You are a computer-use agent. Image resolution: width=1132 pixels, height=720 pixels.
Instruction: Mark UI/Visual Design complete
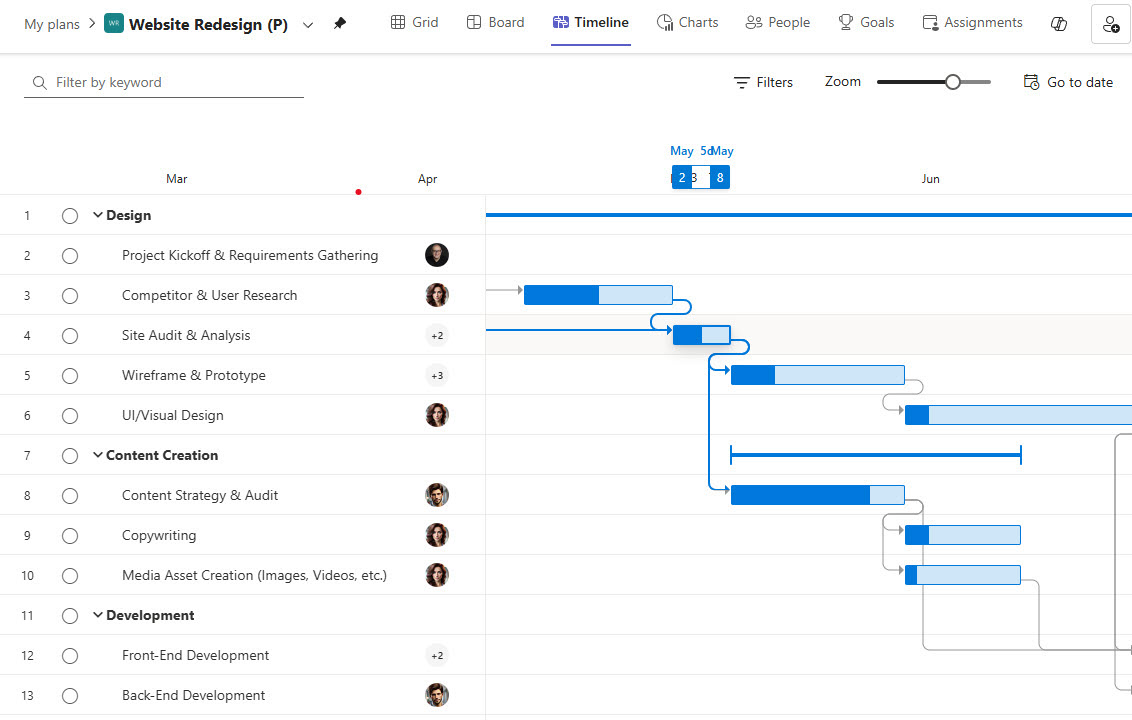pyautogui.click(x=70, y=416)
